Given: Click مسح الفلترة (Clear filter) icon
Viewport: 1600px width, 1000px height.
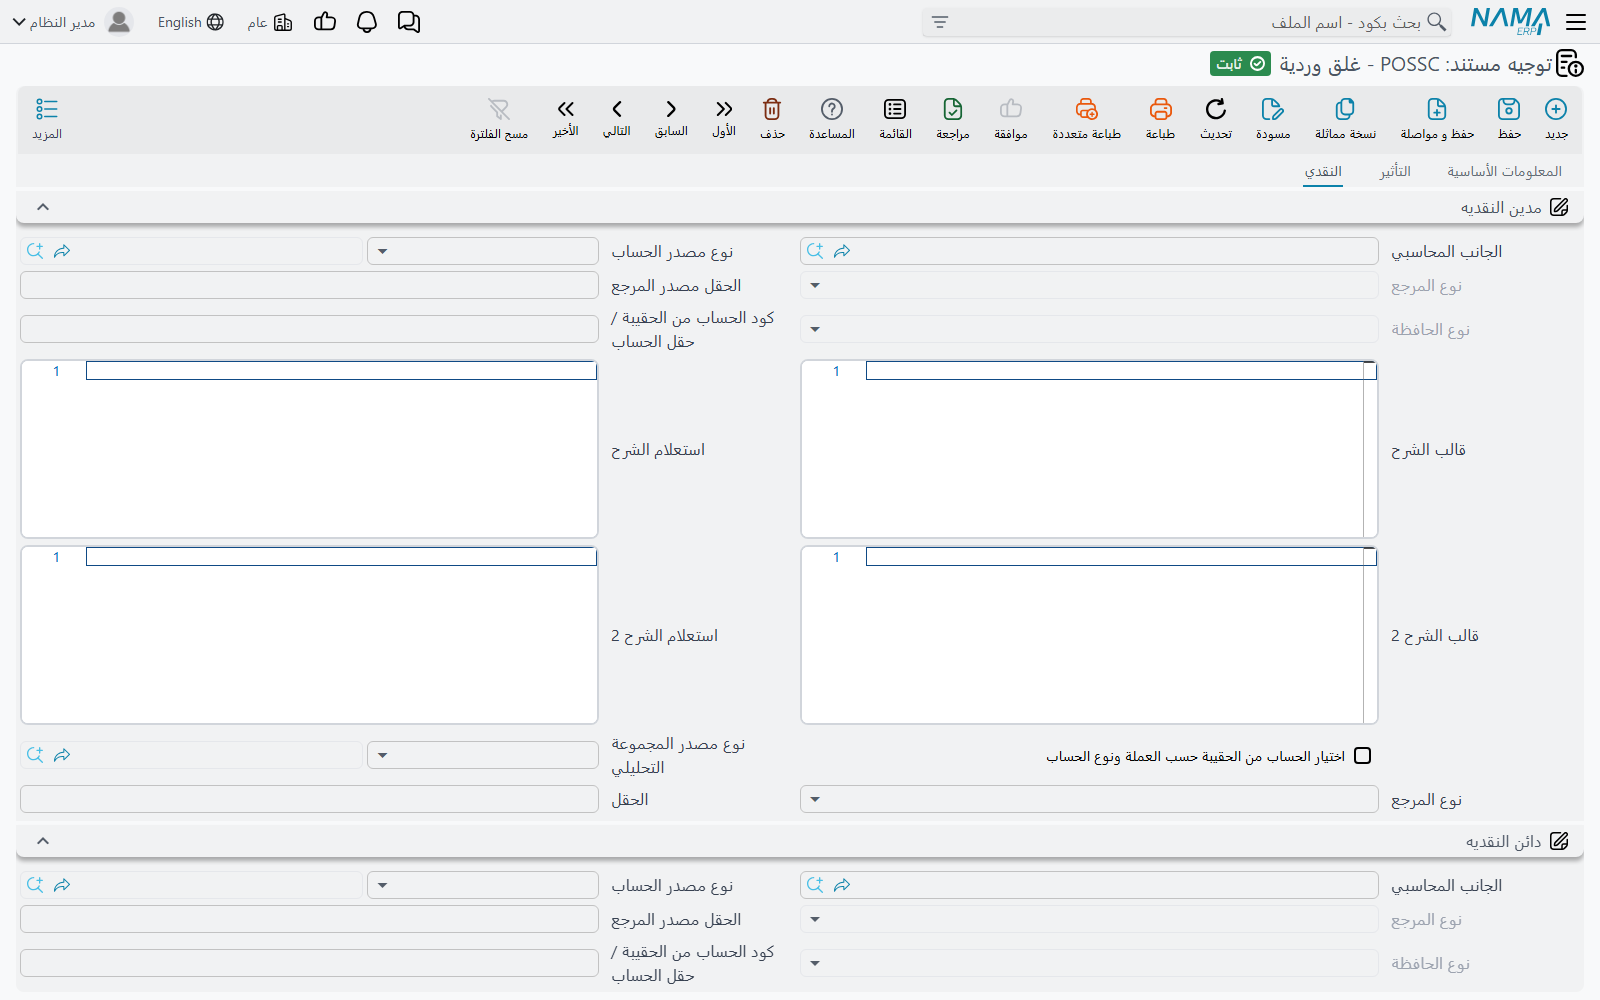Looking at the screenshot, I should (499, 109).
